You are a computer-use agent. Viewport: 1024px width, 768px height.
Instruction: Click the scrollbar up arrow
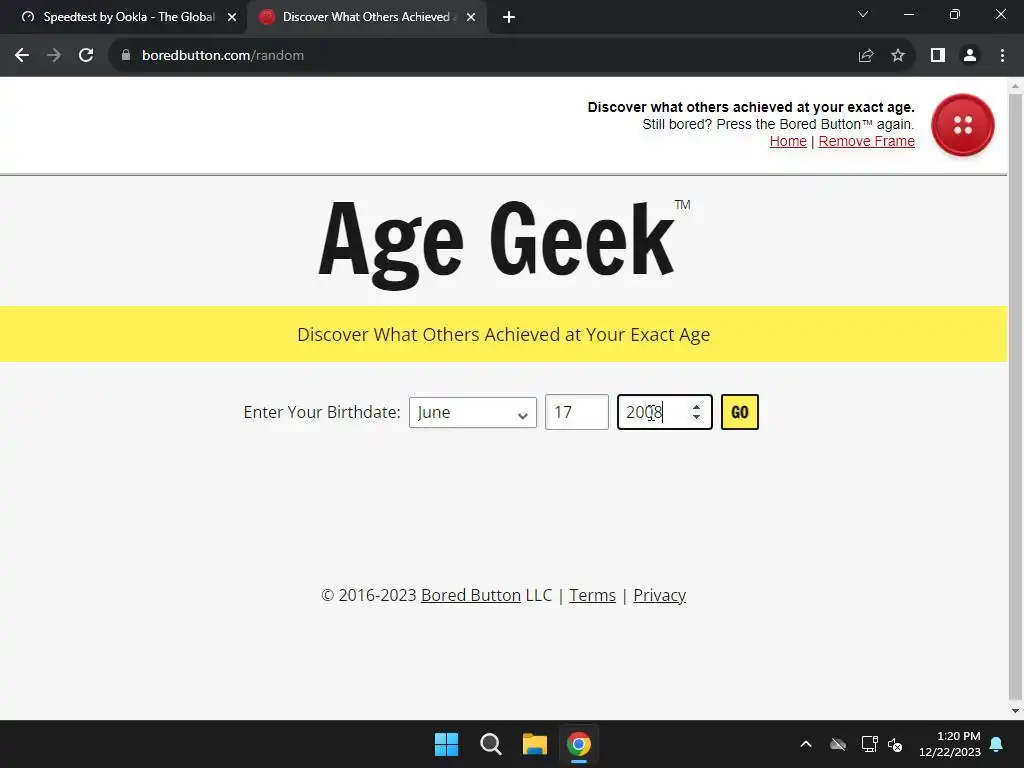click(1015, 86)
